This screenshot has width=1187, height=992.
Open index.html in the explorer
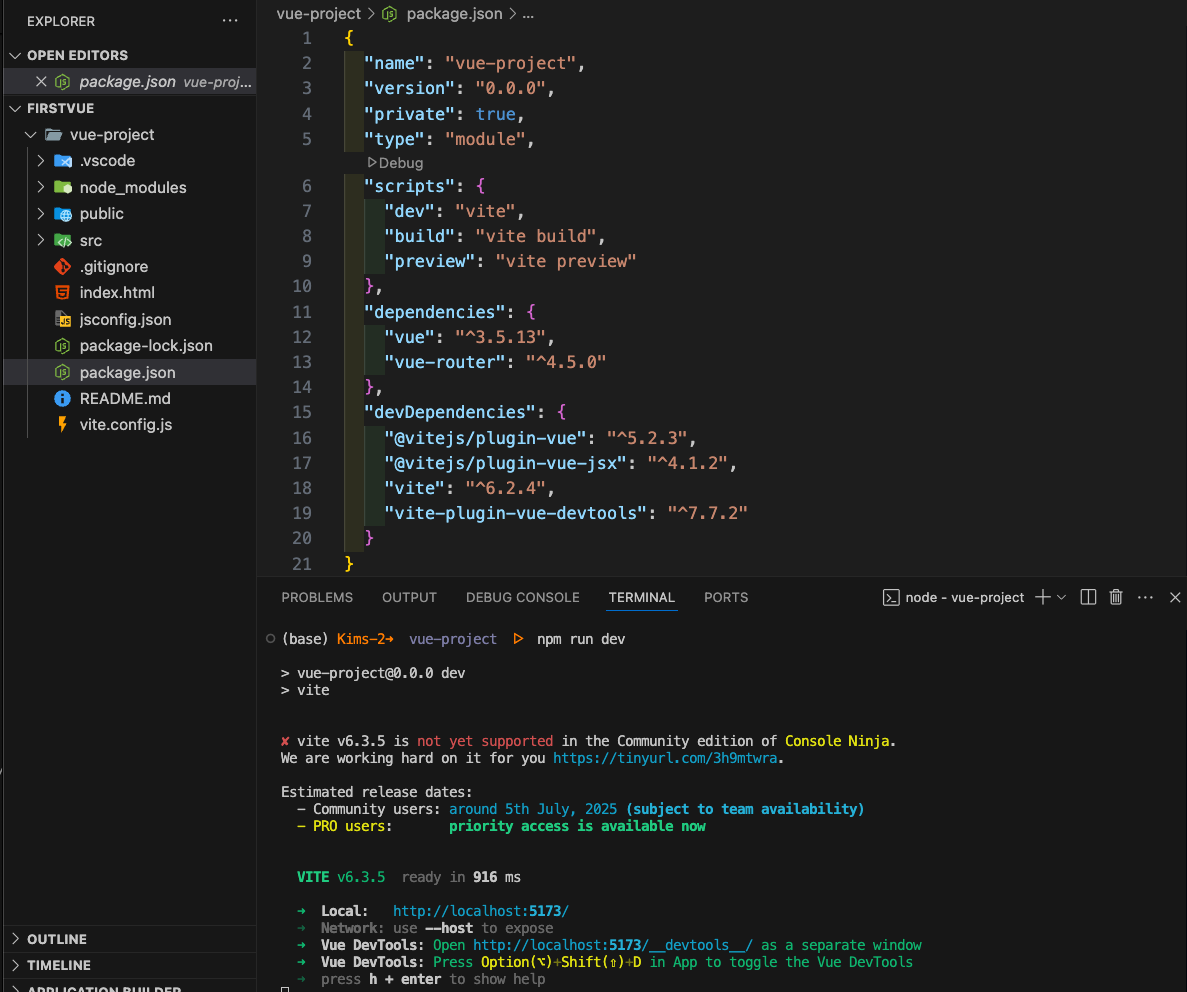pyautogui.click(x=117, y=292)
